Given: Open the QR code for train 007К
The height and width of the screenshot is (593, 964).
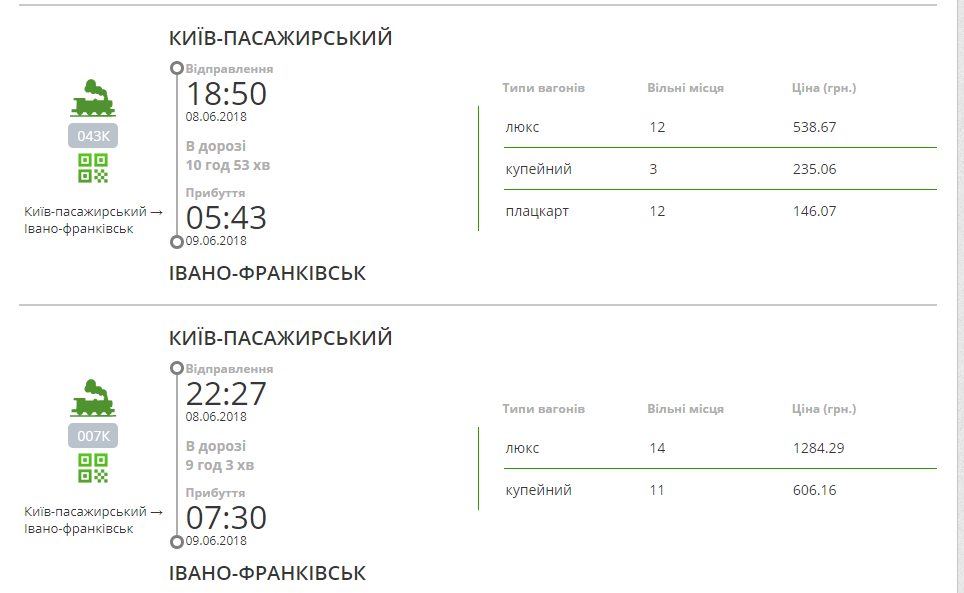Looking at the screenshot, I should (x=93, y=469).
